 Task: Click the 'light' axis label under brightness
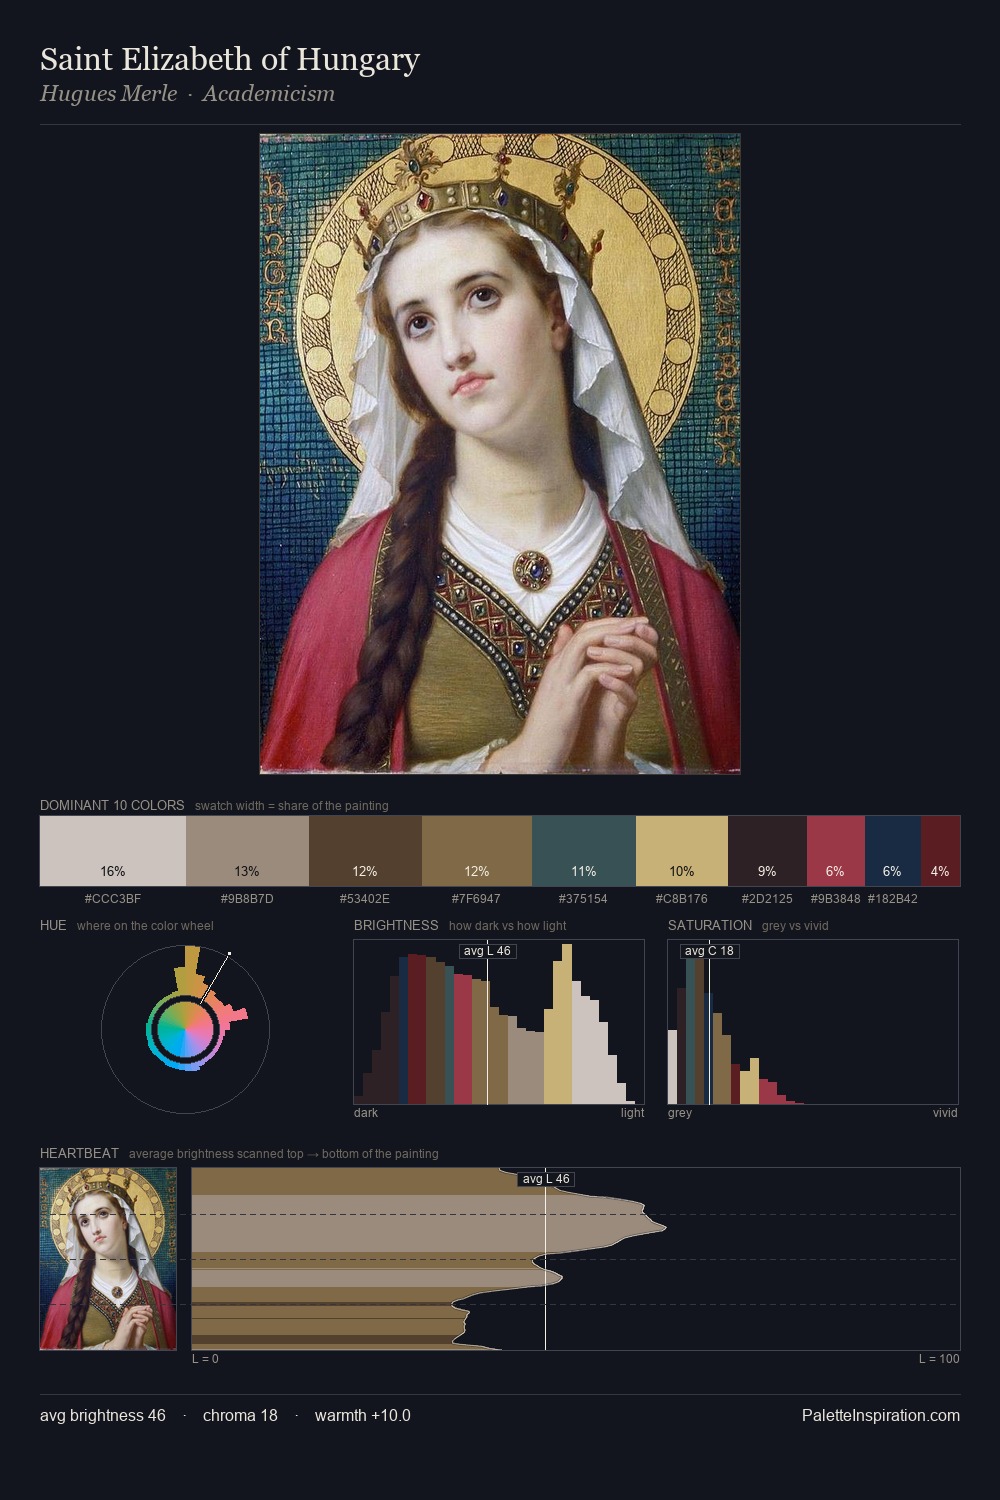tap(632, 1113)
